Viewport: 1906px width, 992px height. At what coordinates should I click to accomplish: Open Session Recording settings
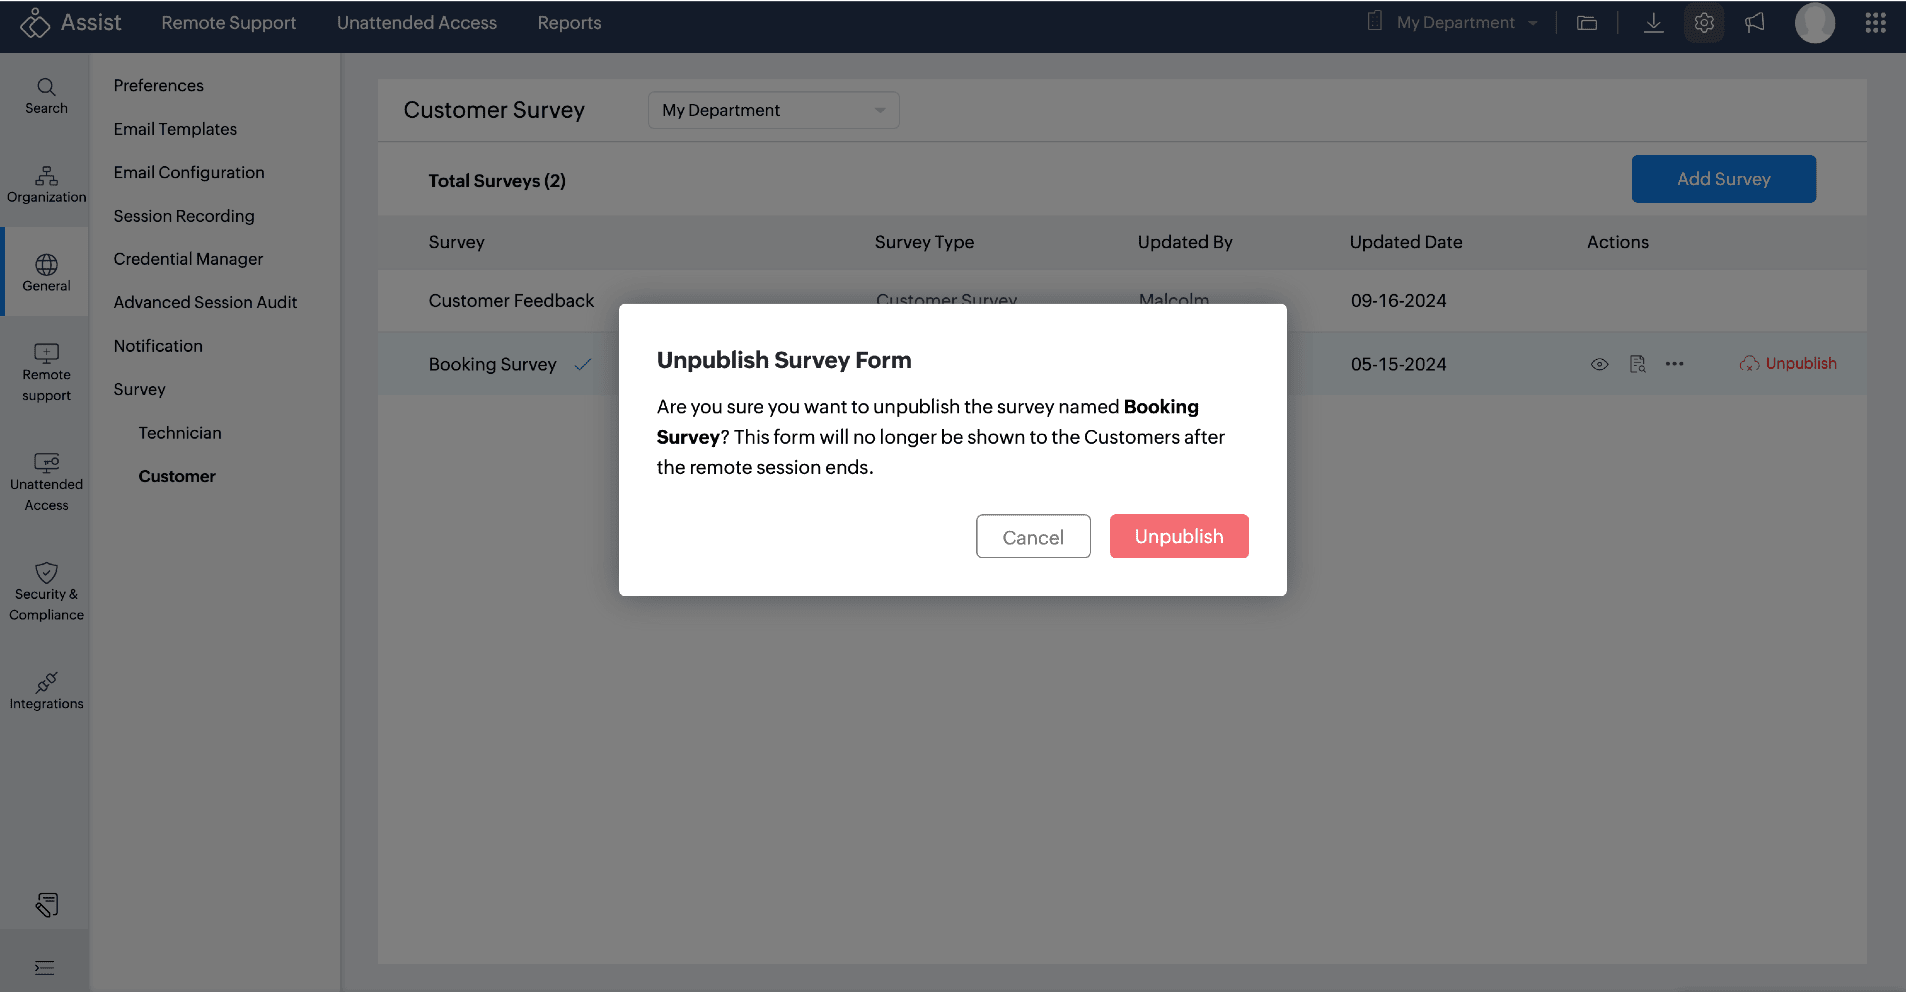pos(184,216)
